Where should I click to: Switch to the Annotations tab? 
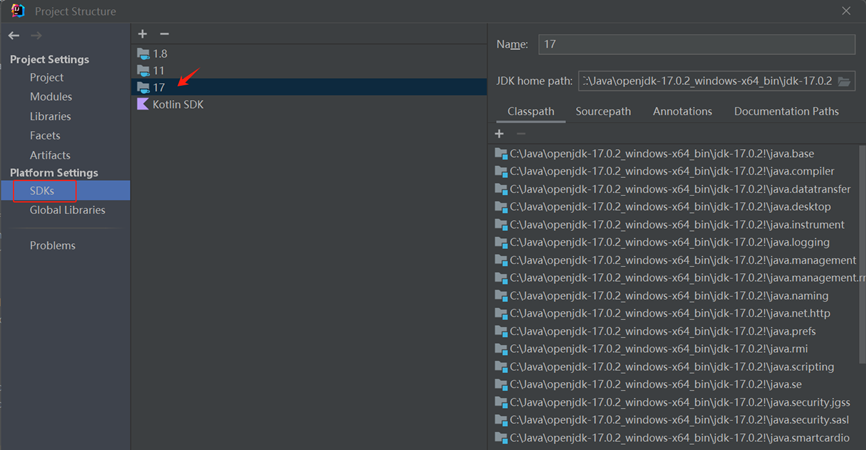point(682,112)
